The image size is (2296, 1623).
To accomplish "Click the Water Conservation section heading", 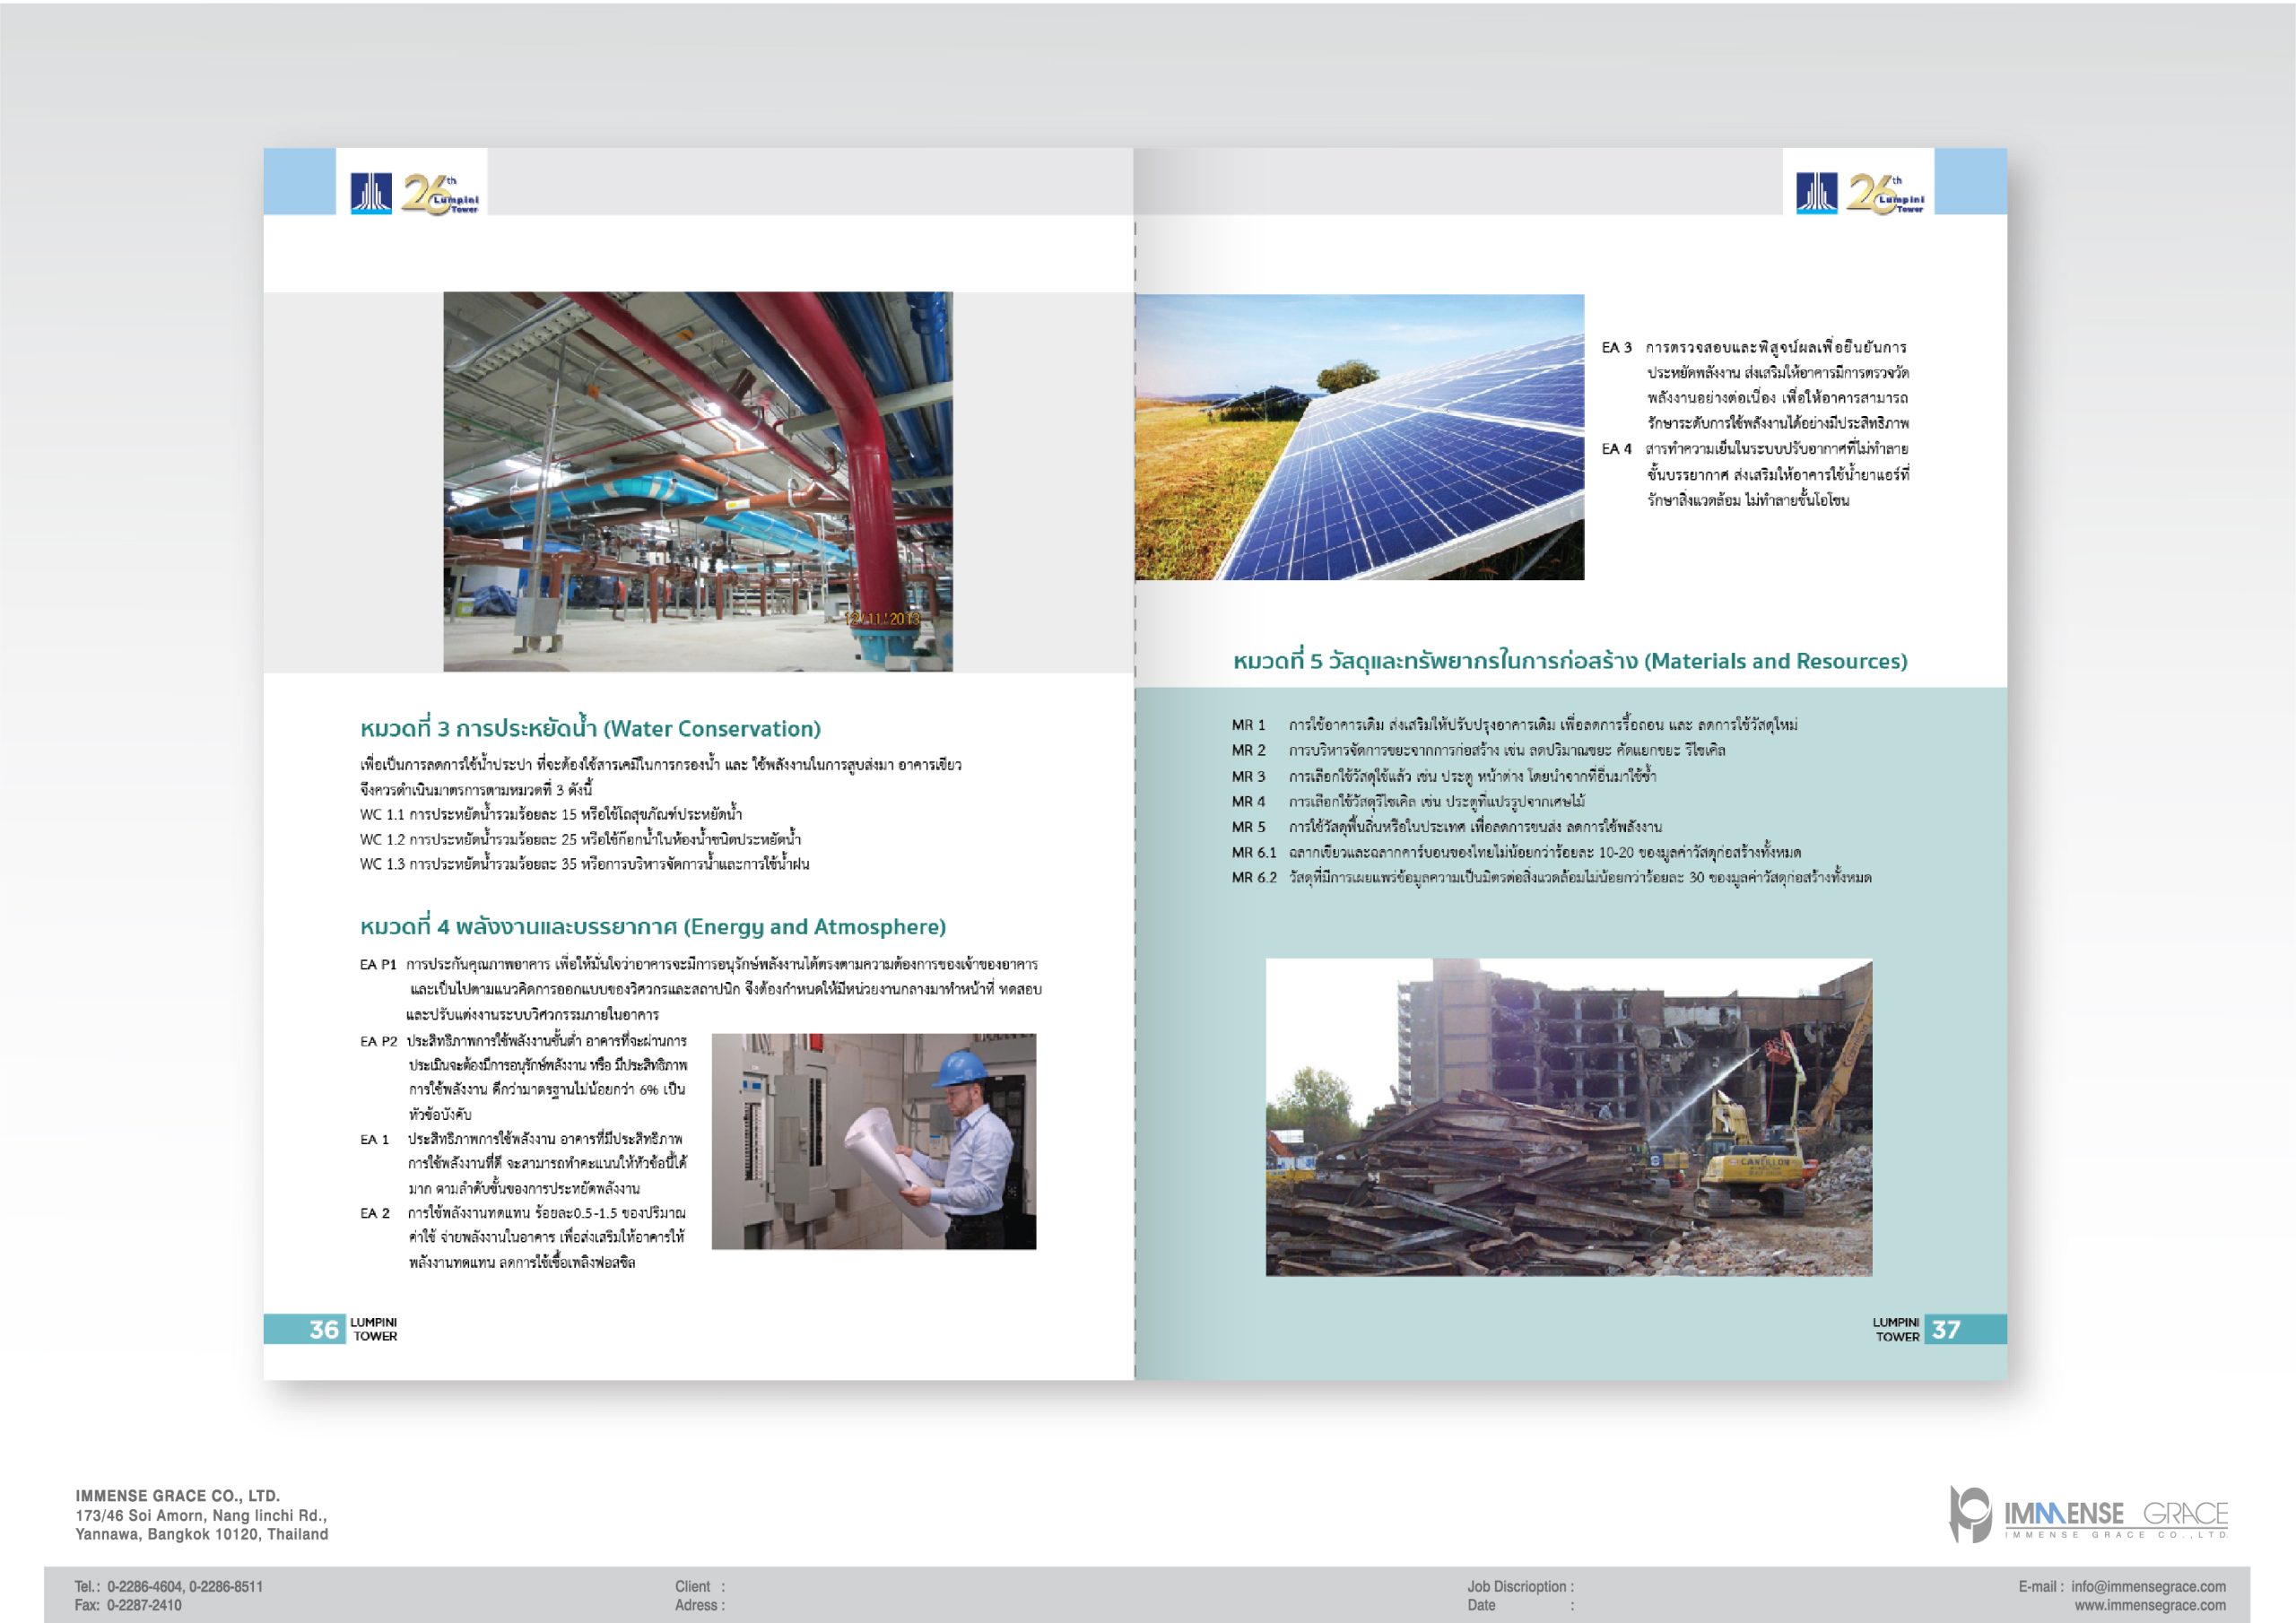I will pos(590,729).
